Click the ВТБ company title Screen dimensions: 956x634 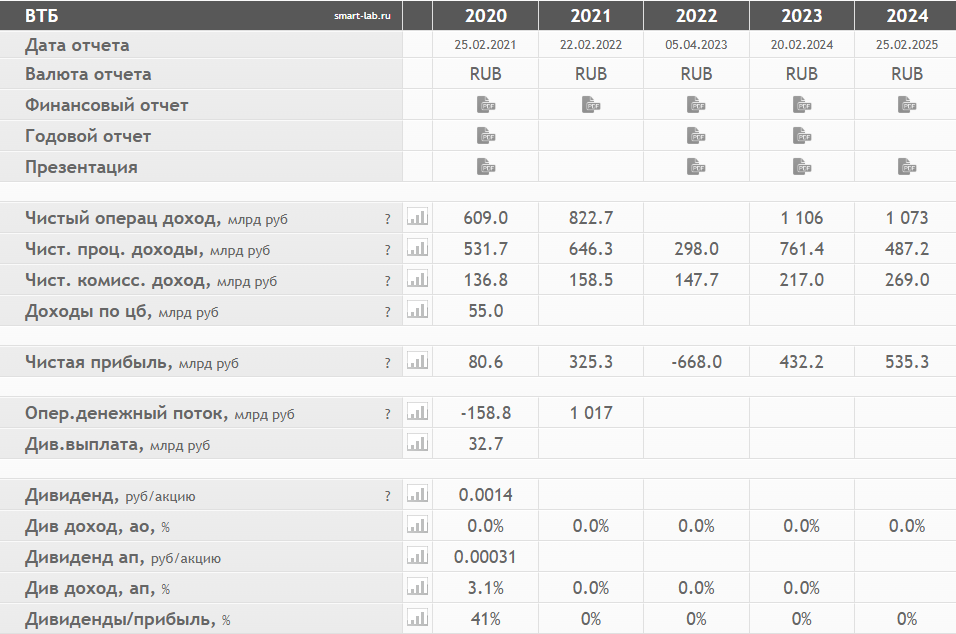41,16
